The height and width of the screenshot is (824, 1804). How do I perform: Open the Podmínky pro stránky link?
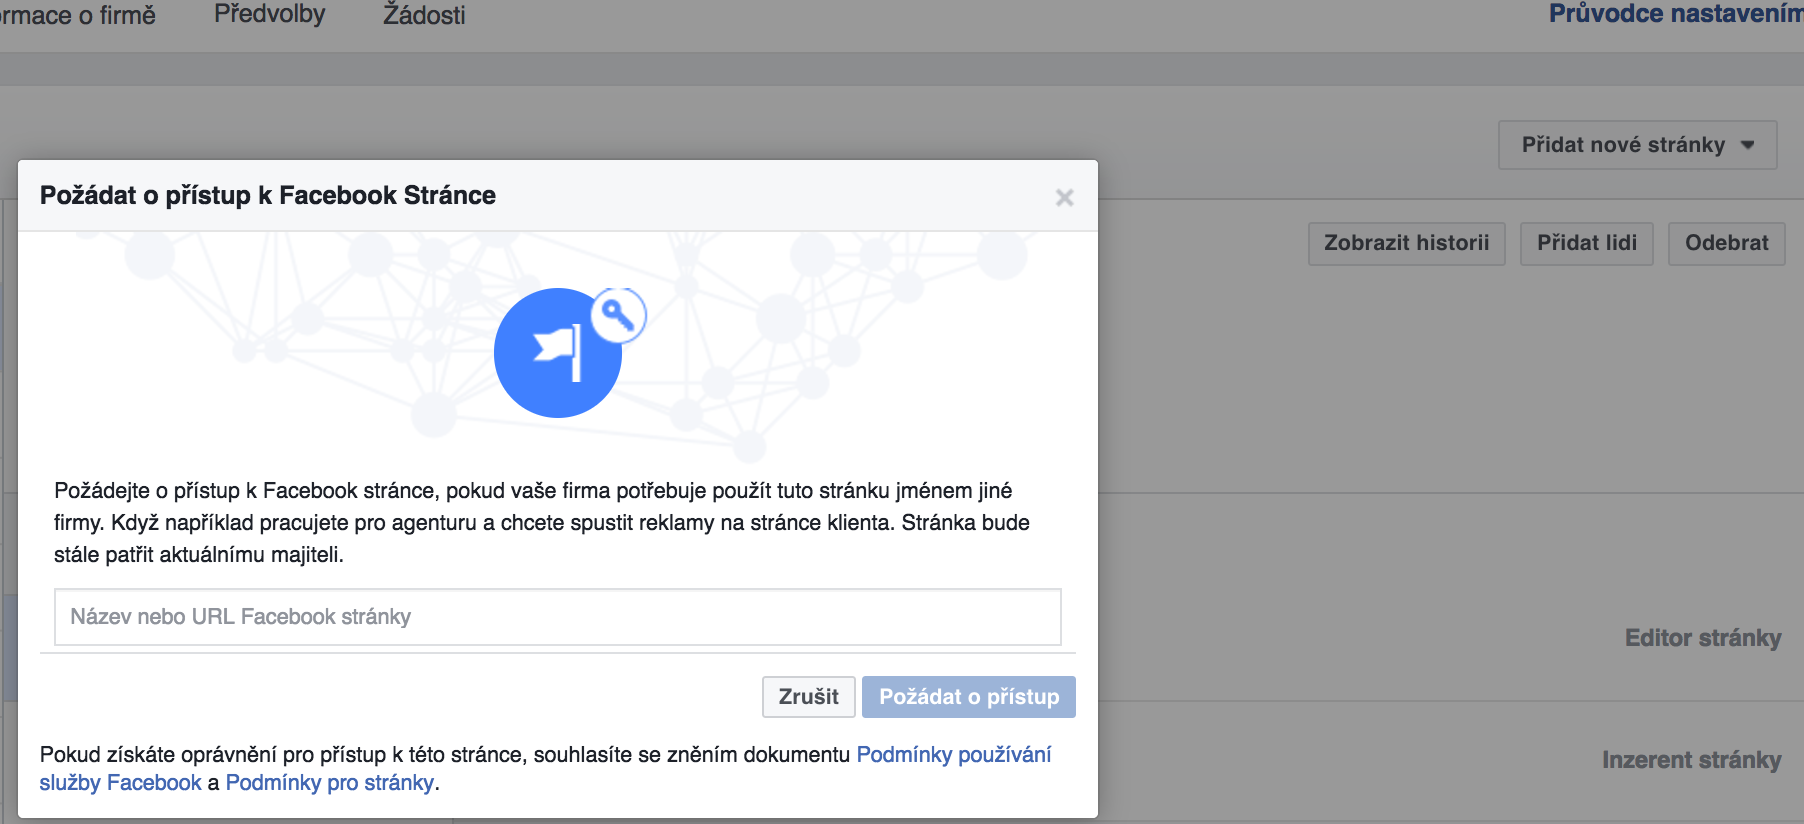click(x=330, y=783)
